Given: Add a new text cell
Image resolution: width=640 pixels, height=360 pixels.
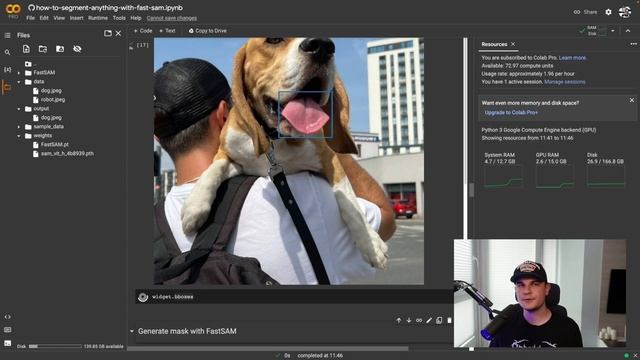Looking at the screenshot, I should [167, 31].
